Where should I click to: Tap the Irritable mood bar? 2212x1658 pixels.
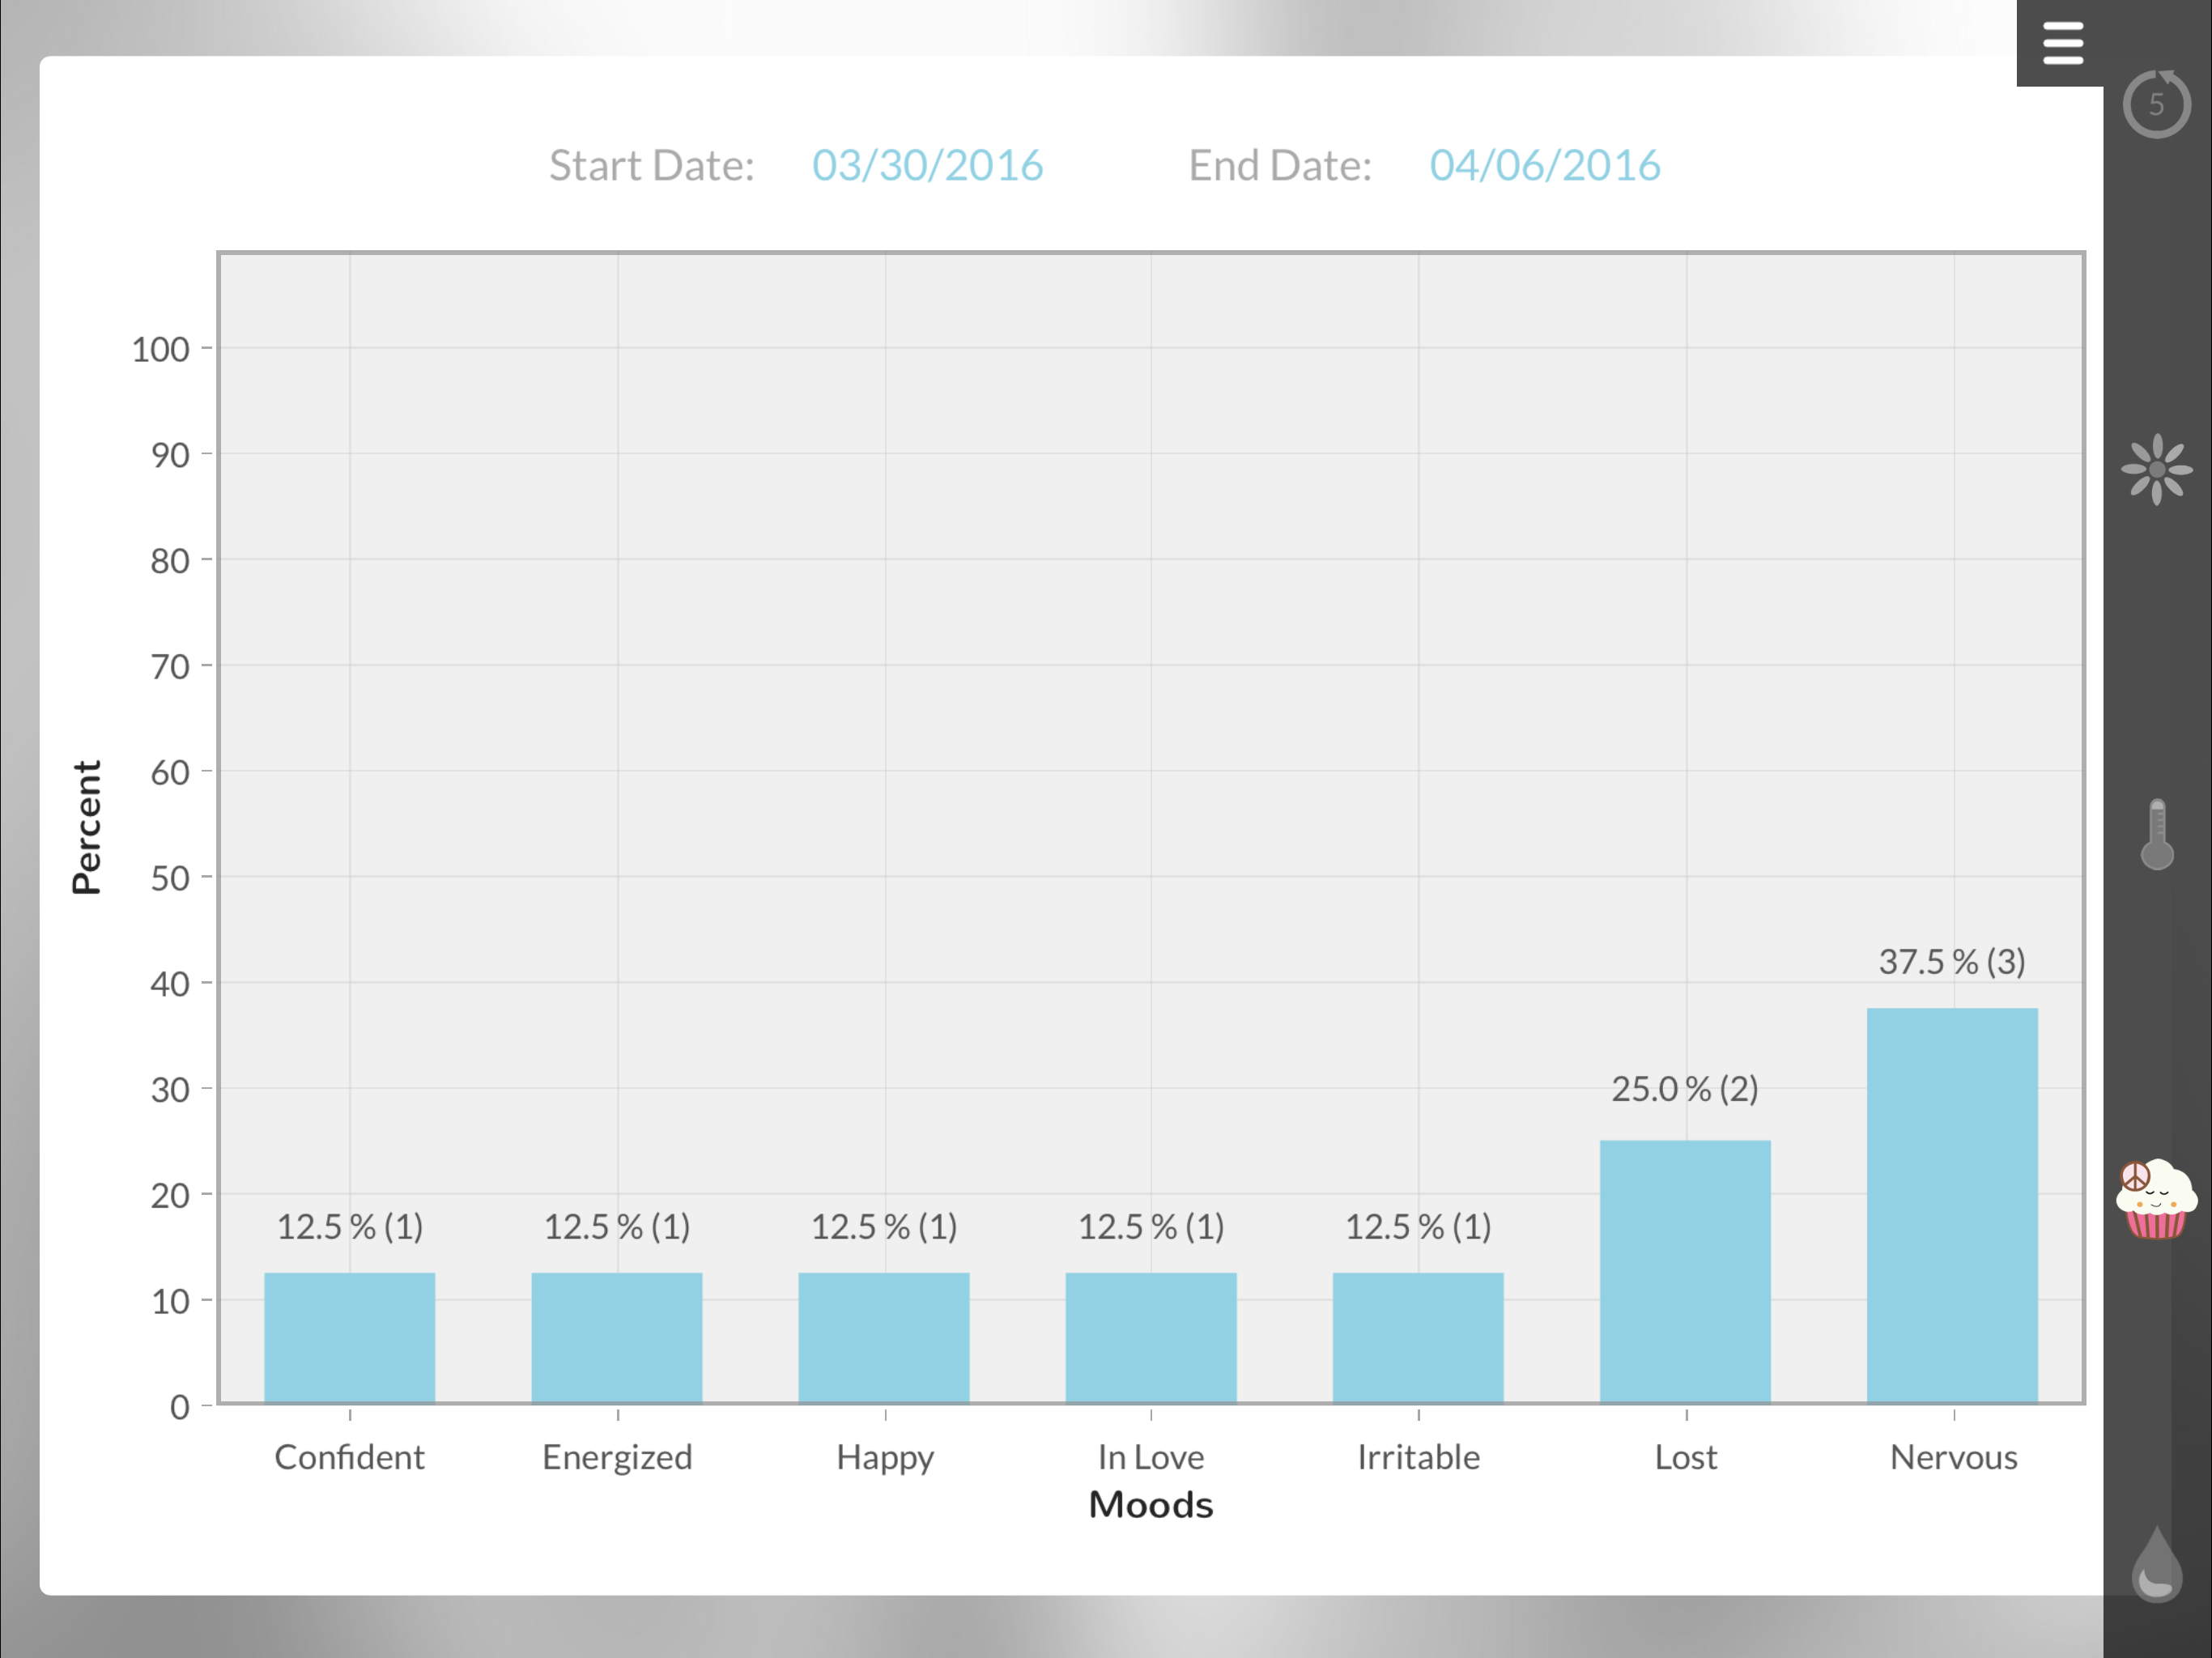point(1418,1337)
